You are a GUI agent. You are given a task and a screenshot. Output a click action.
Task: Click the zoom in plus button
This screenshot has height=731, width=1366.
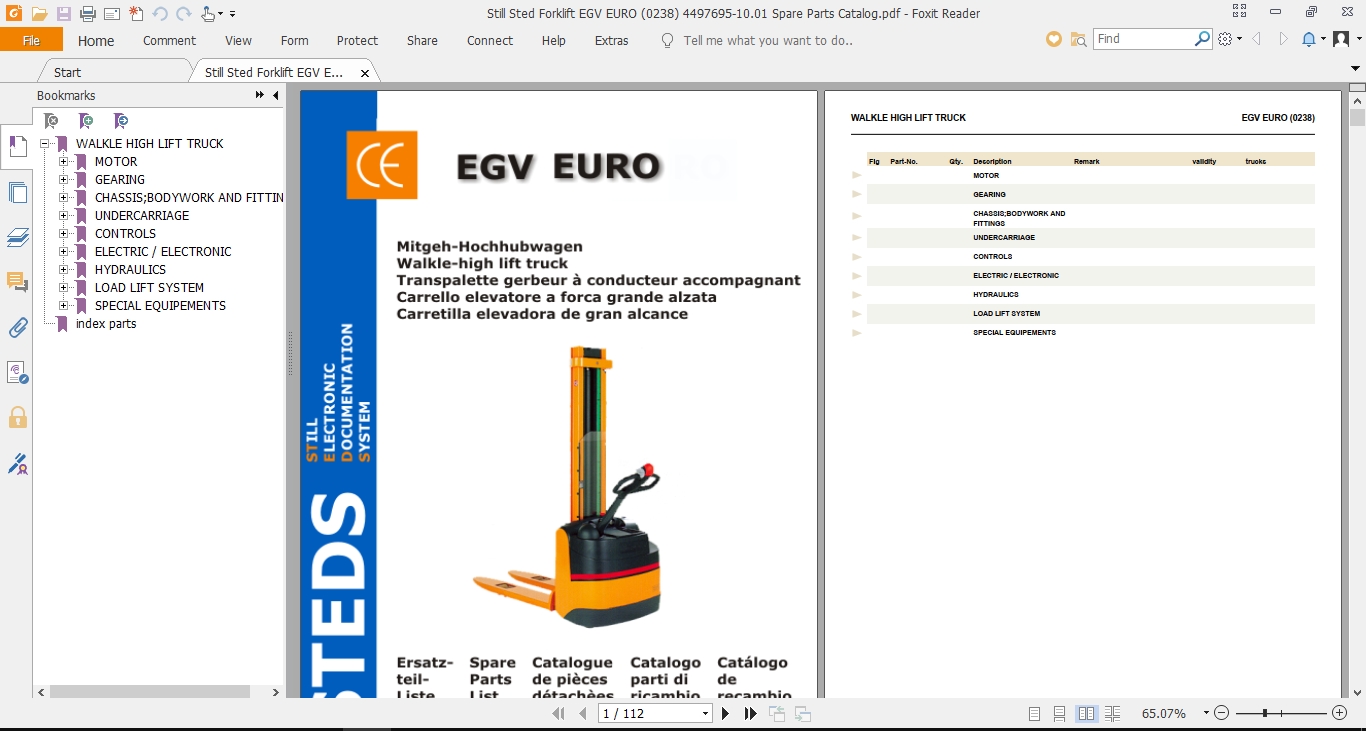pos(1340,714)
